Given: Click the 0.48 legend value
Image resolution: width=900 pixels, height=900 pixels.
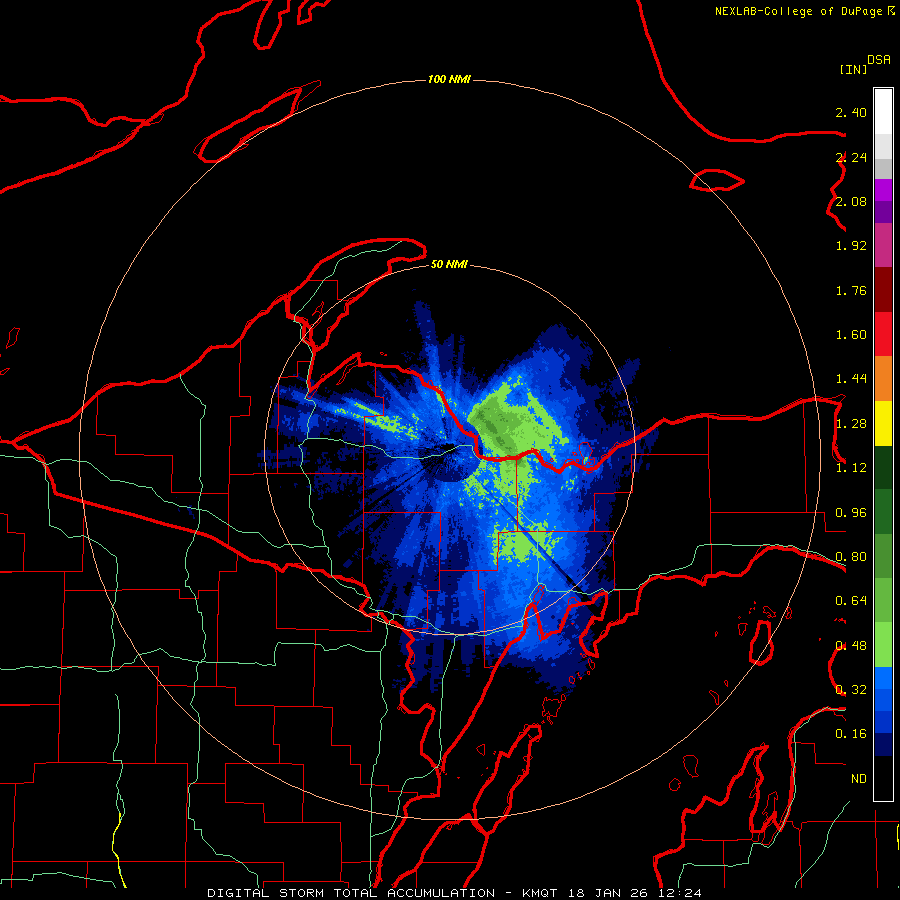Looking at the screenshot, I should [851, 646].
